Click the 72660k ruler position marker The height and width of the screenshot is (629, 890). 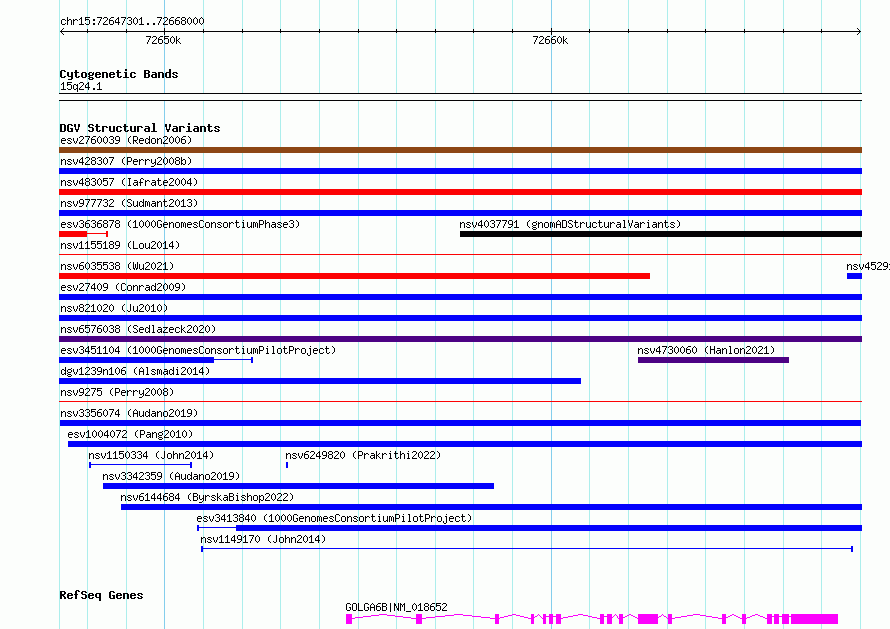550,40
